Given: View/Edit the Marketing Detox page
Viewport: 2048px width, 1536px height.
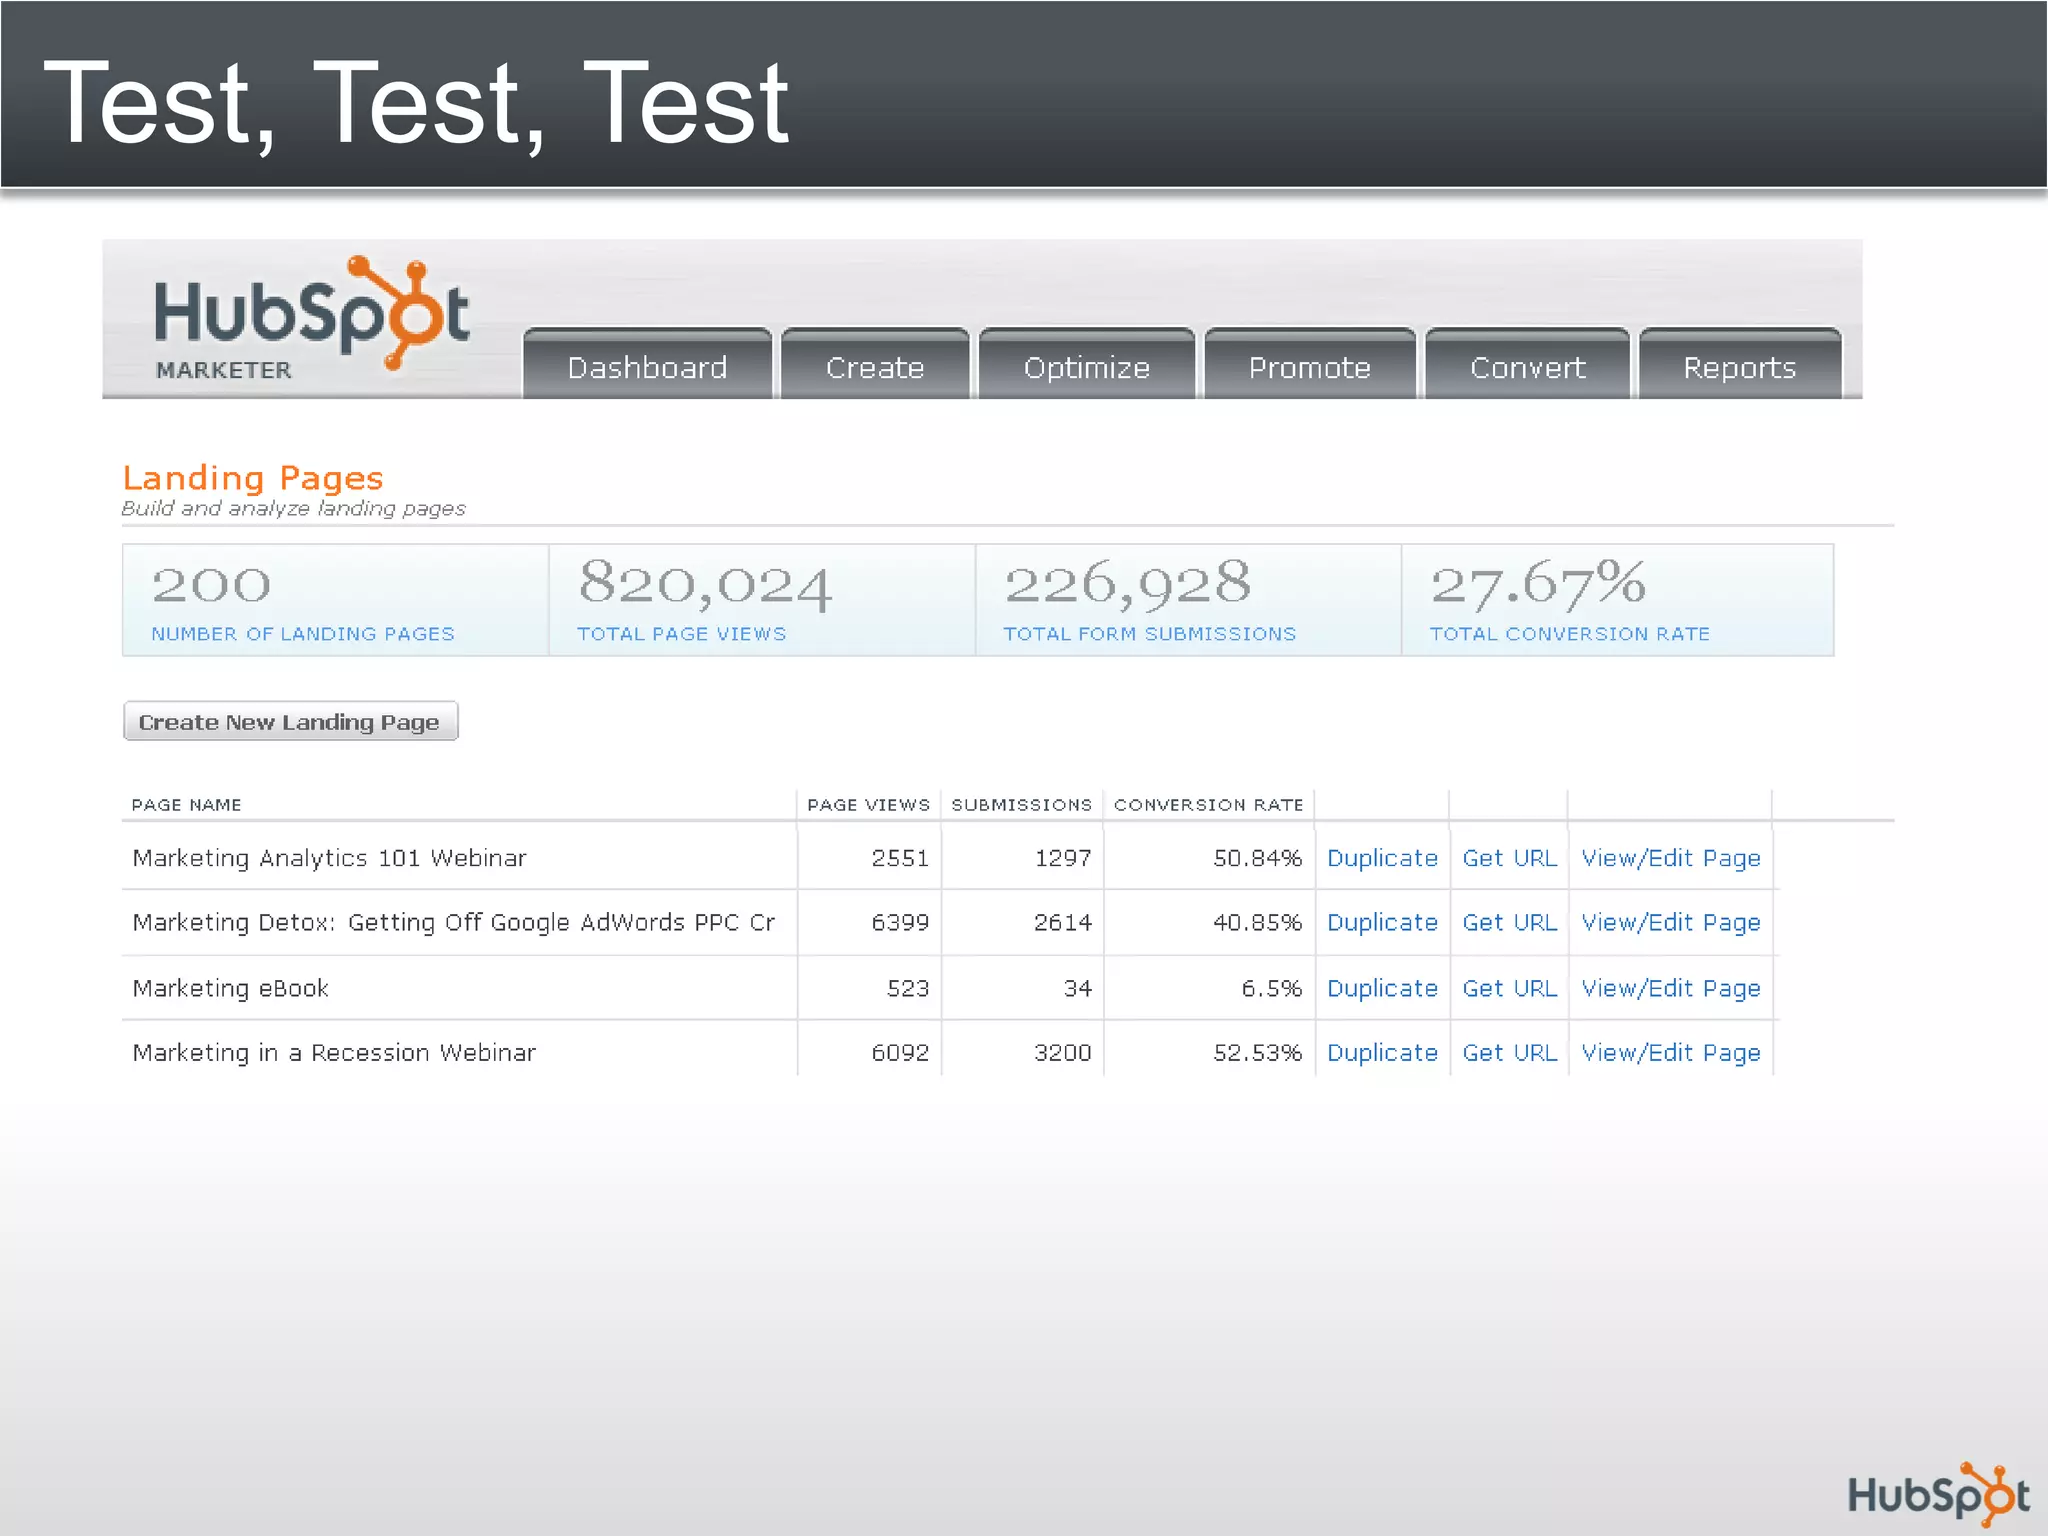Looking at the screenshot, I should (x=1670, y=923).
